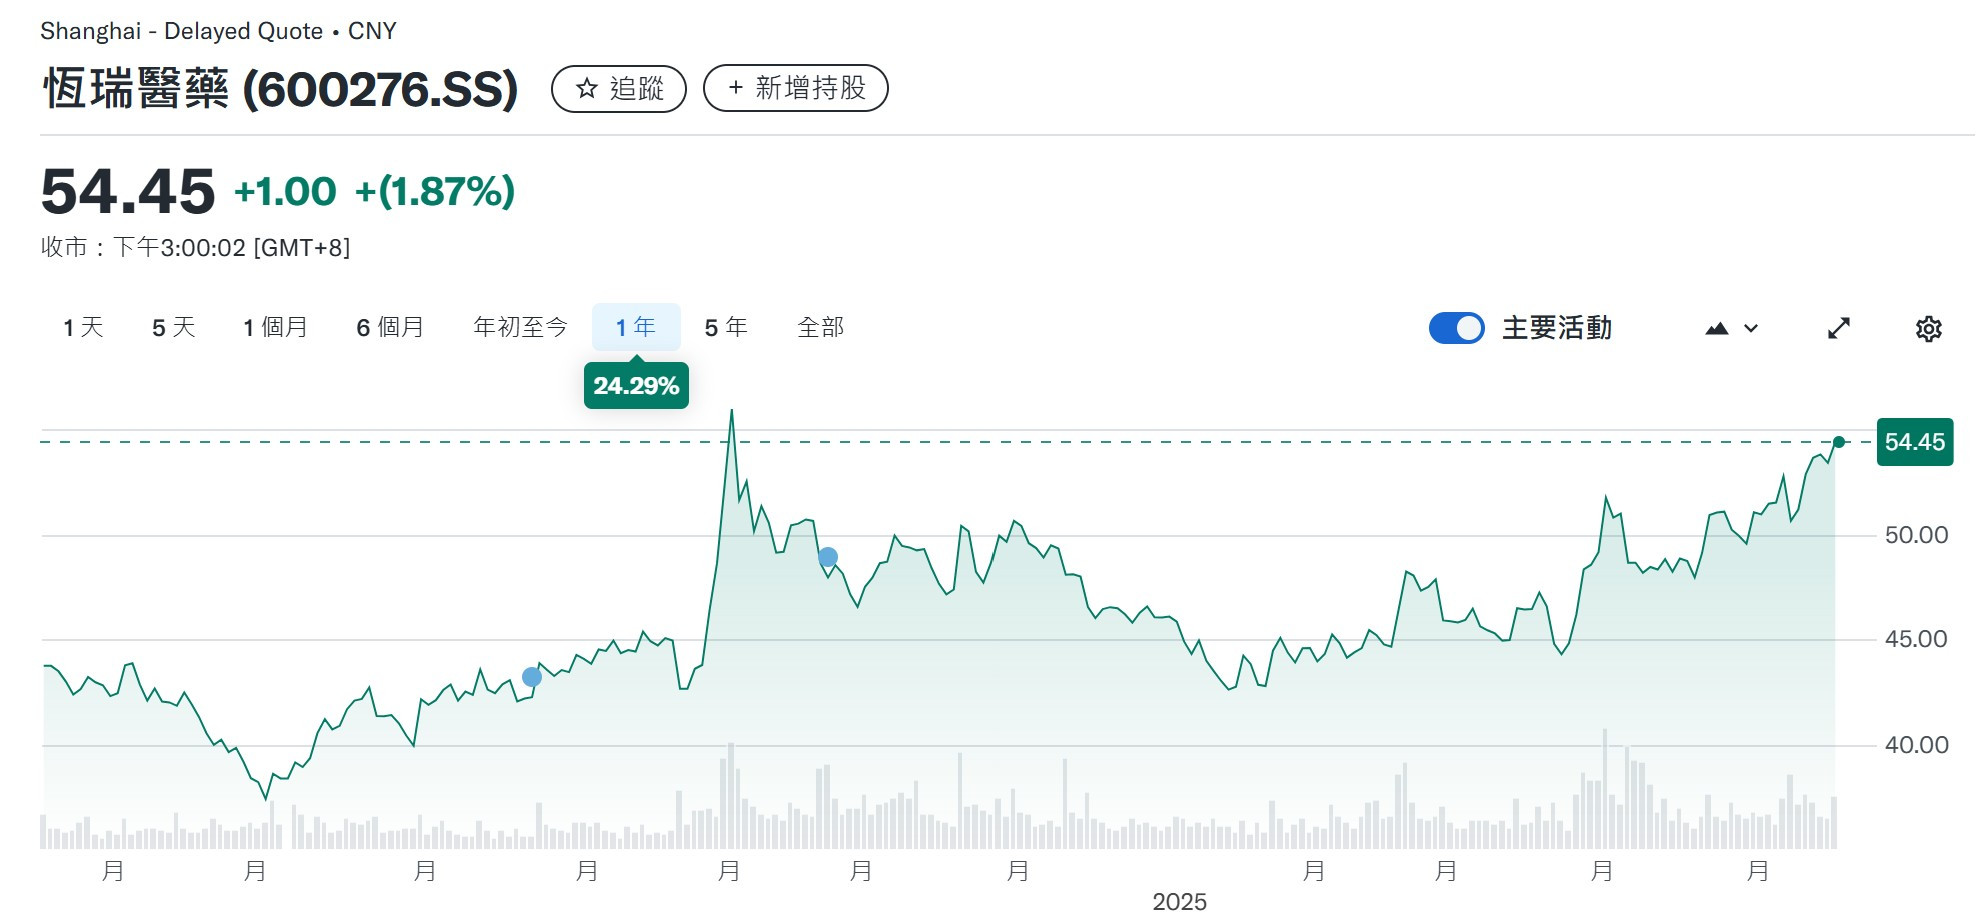The height and width of the screenshot is (920, 1980).
Task: Click the large 54.45 price quote
Action: coord(128,191)
